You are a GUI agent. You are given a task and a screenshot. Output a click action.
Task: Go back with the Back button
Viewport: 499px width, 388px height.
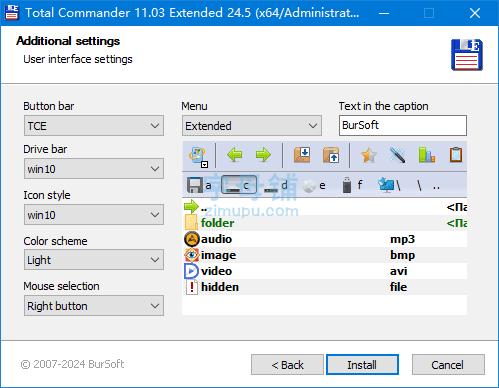[287, 365]
